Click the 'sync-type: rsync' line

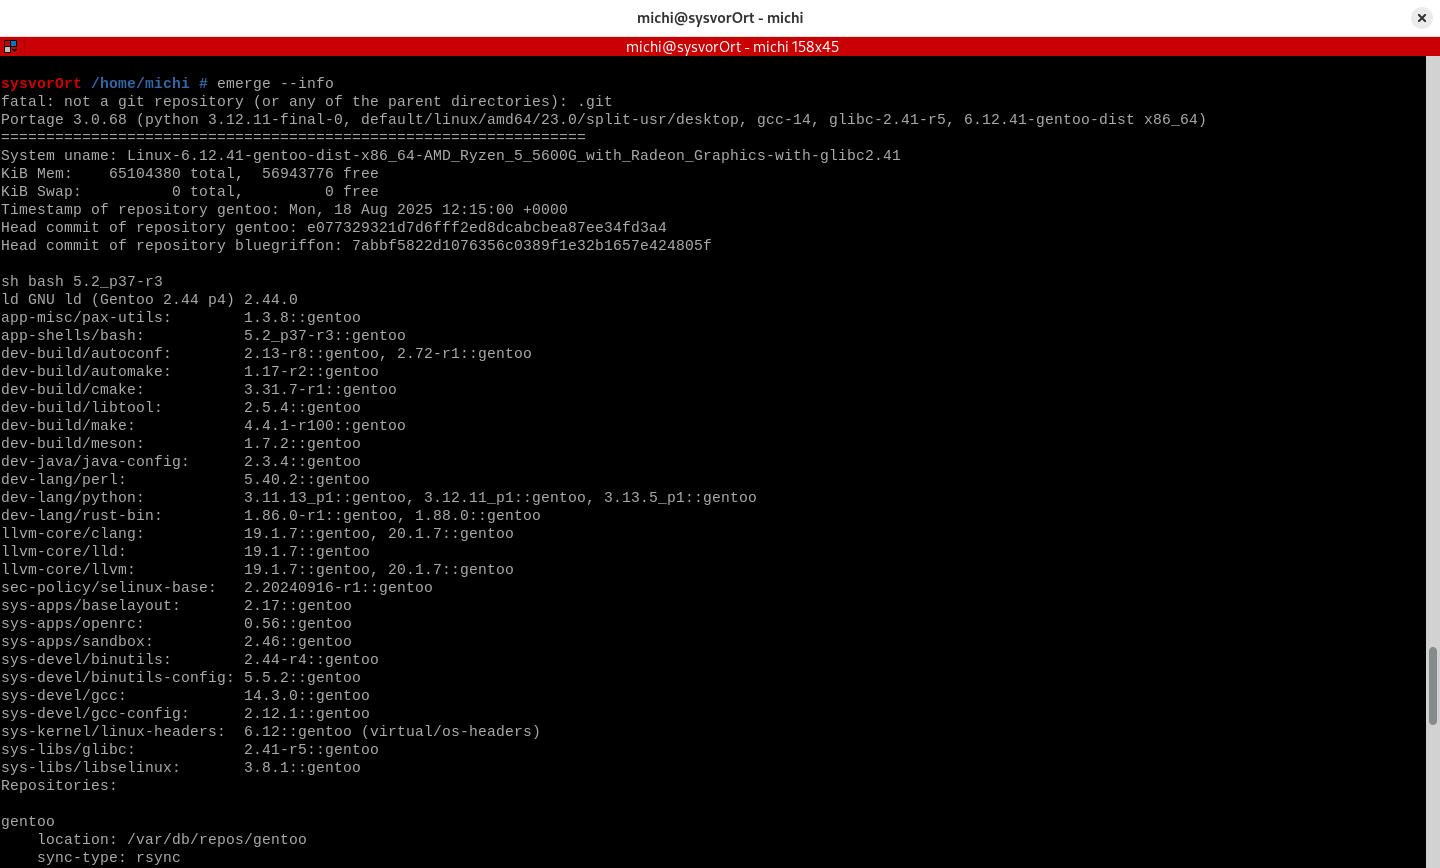109,858
